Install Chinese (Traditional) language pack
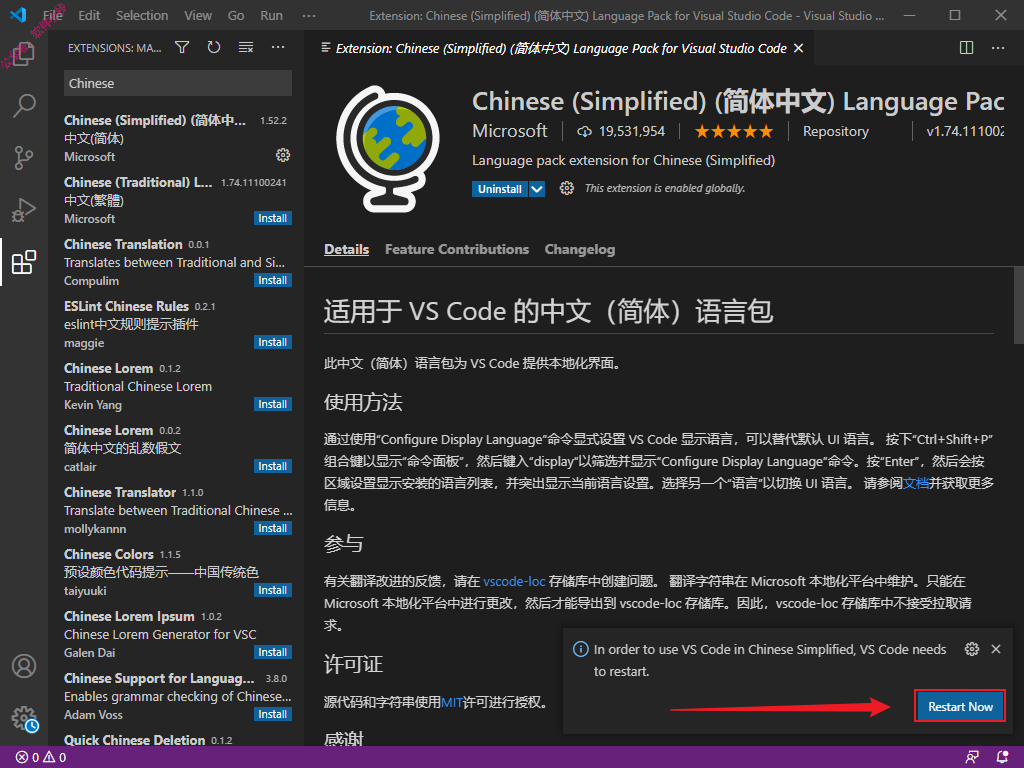The width and height of the screenshot is (1024, 768). coord(272,218)
